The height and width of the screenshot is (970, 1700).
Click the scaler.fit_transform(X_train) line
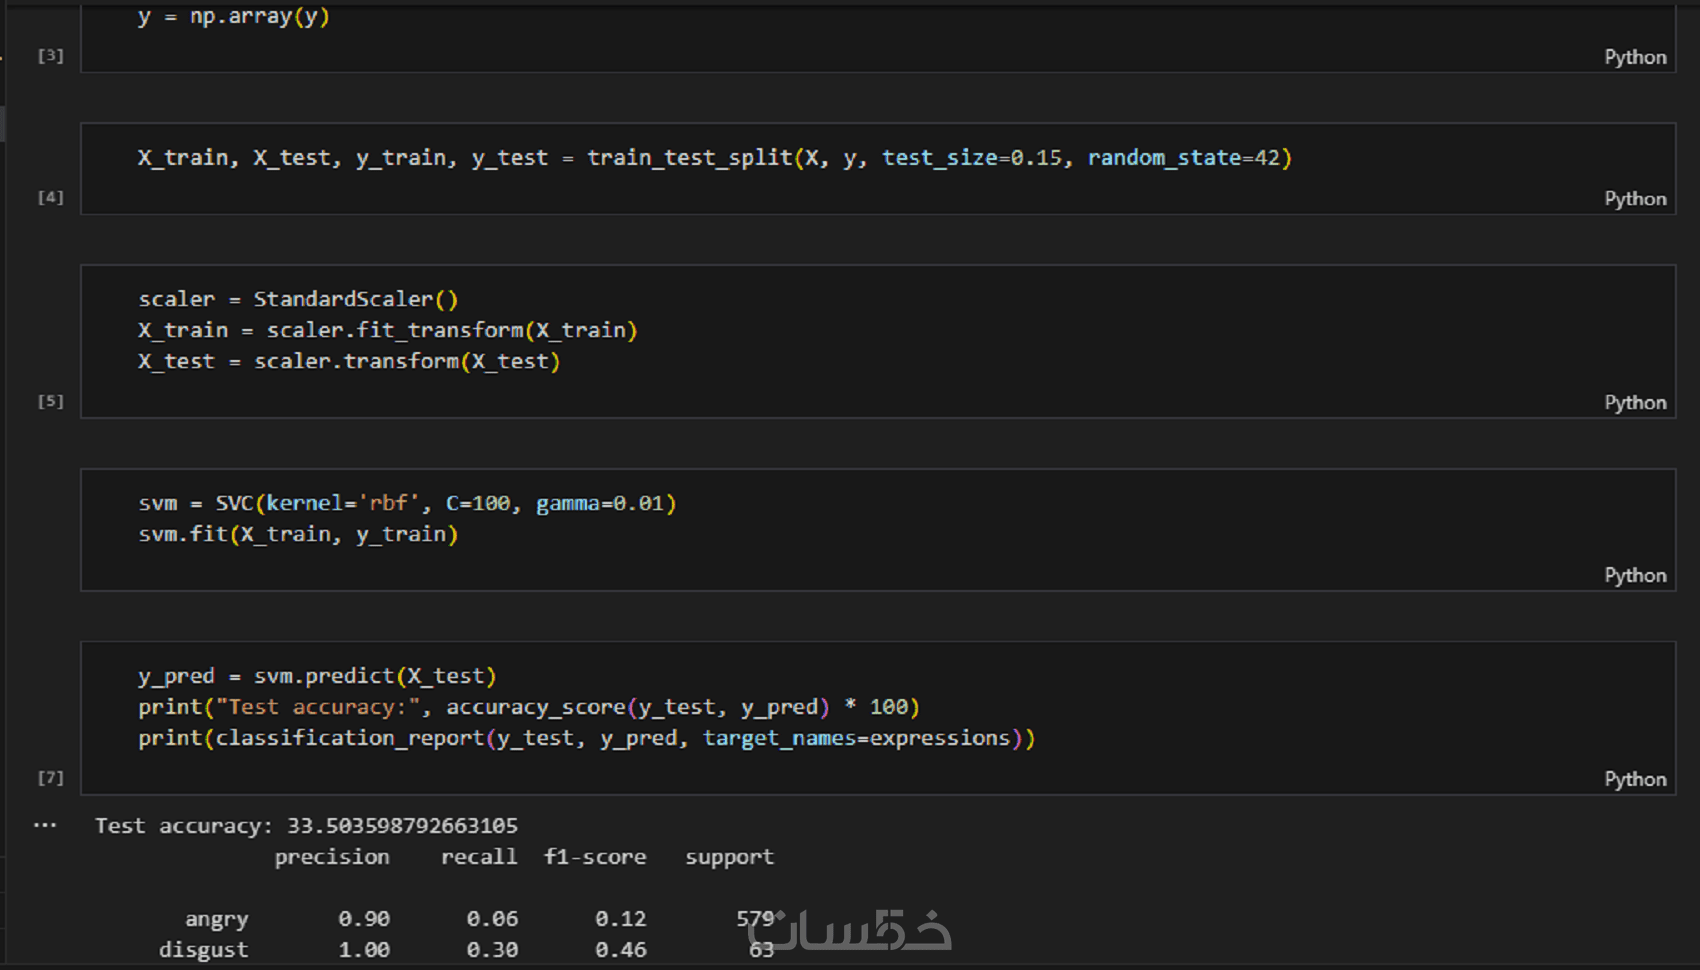coord(387,331)
